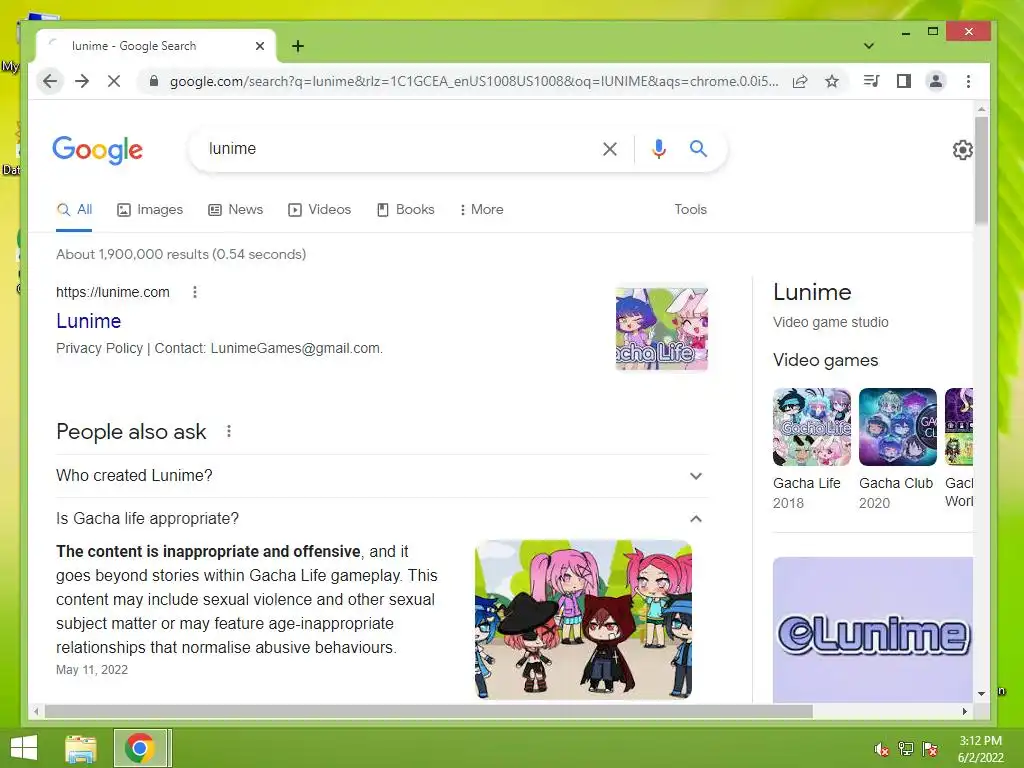Click the 'About 1,900,000 results' text

181,254
